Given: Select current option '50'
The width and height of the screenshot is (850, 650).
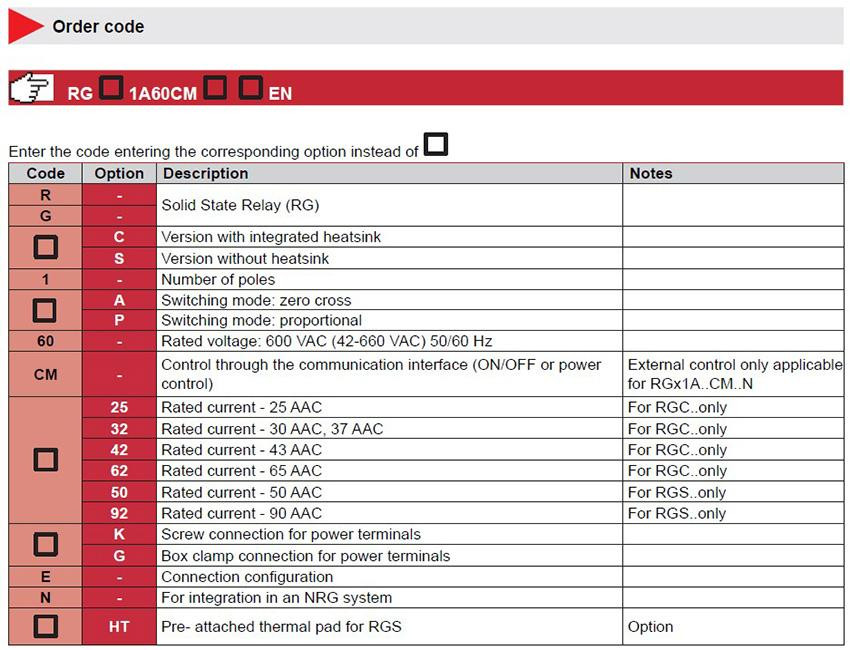Looking at the screenshot, I should click(119, 492).
